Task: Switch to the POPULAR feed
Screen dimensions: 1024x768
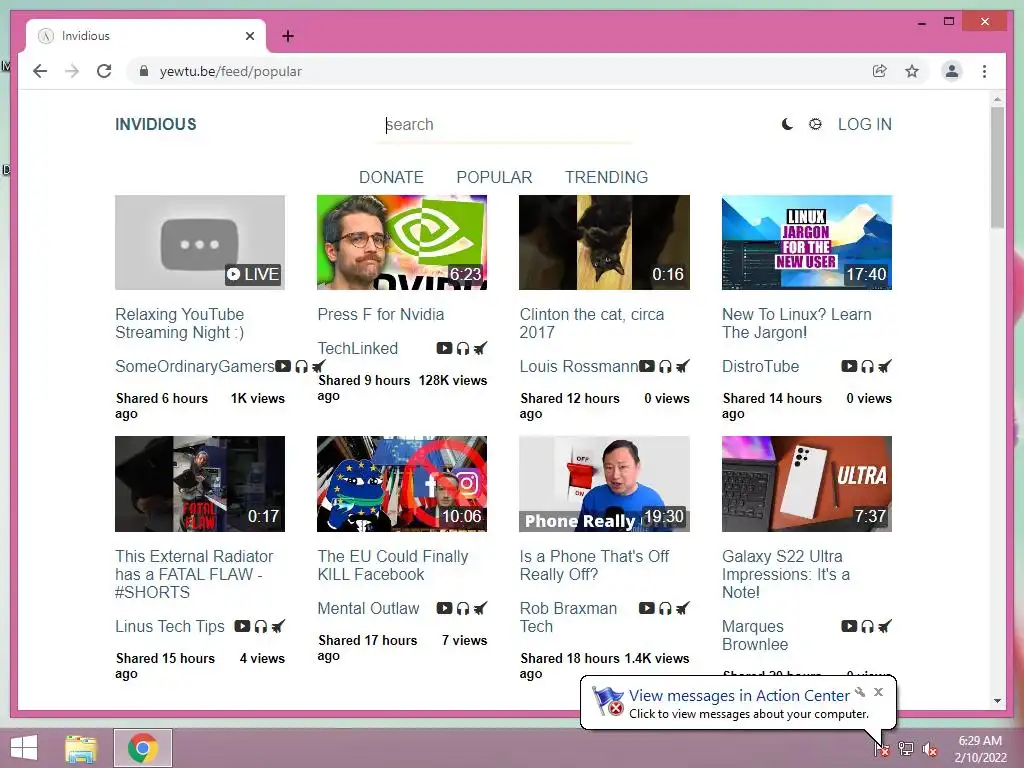Action: 494,177
